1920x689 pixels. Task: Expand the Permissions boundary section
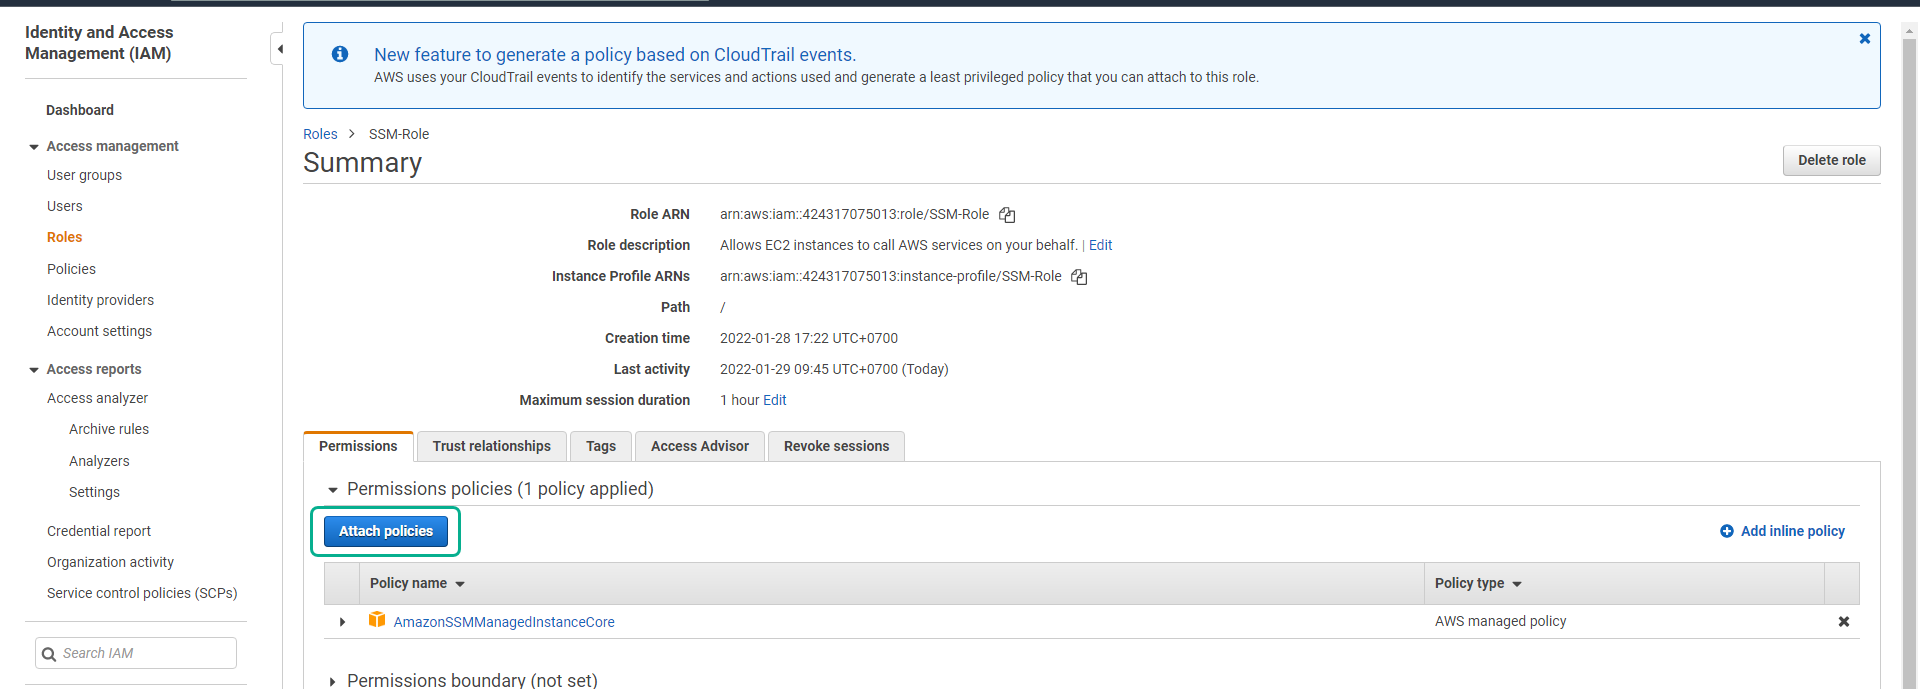point(332,681)
